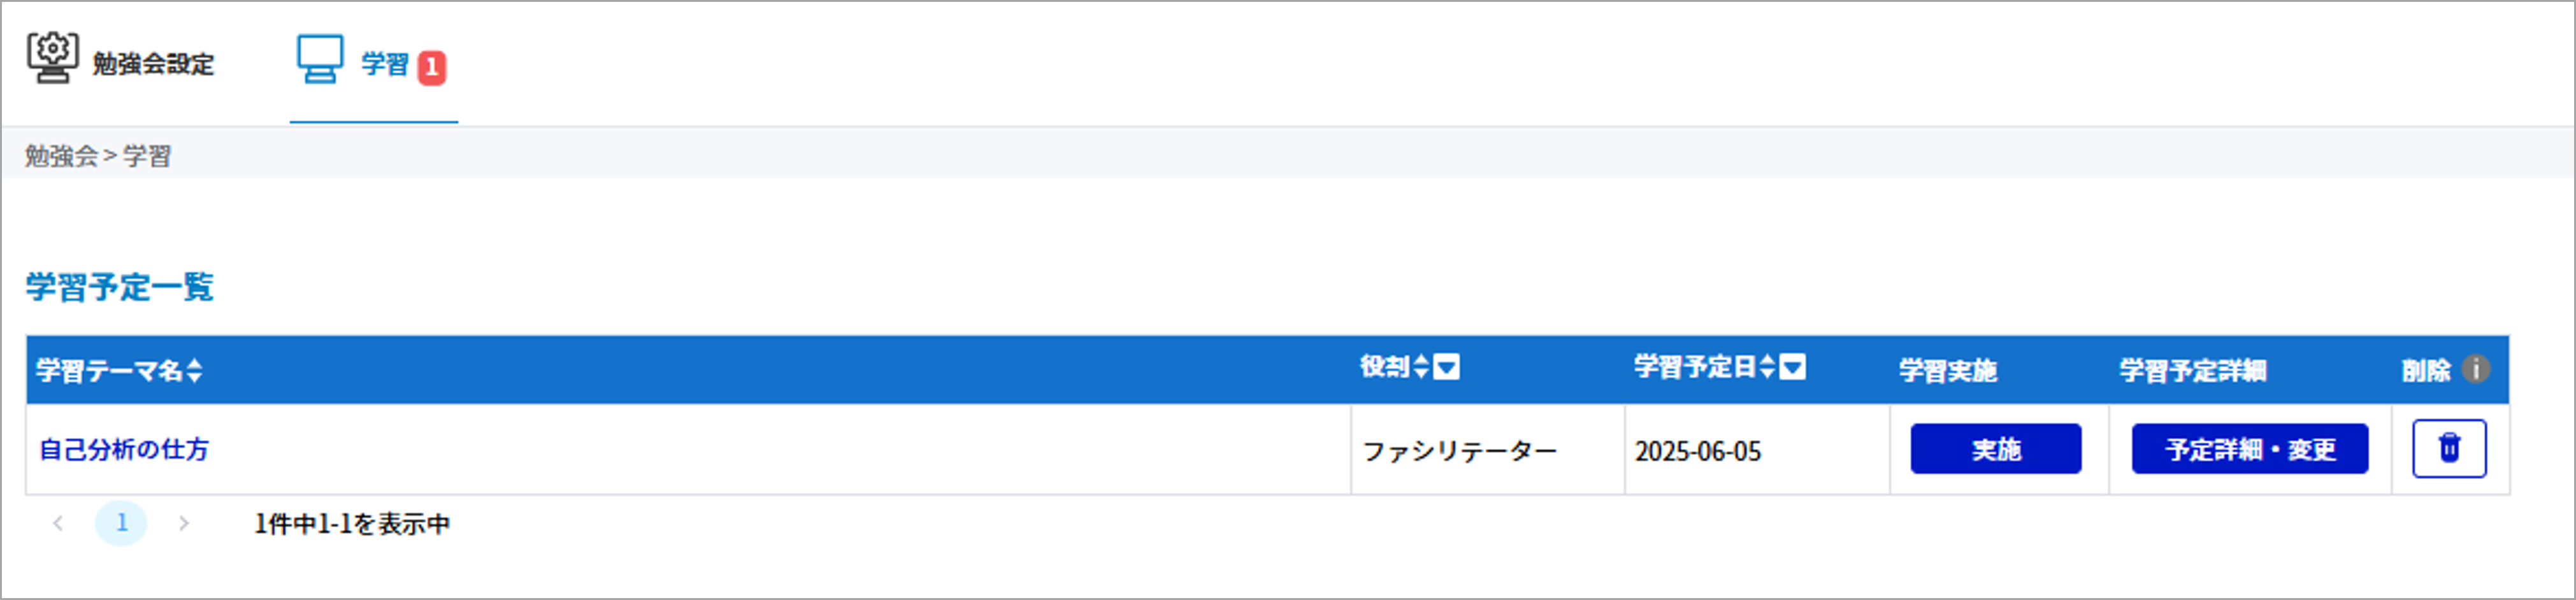The height and width of the screenshot is (600, 2576).
Task: Open the 自己分析の仕方 theme link
Action: click(124, 449)
